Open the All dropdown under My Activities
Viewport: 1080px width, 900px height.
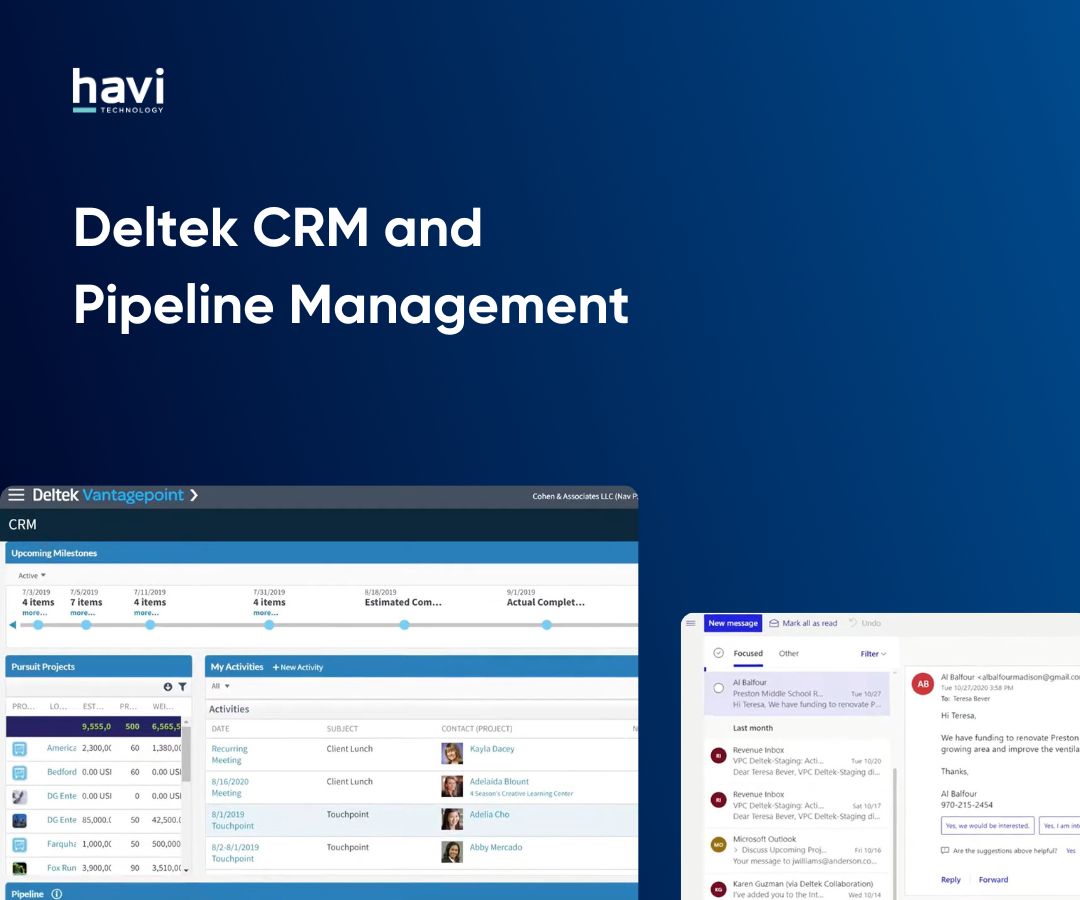(x=220, y=686)
